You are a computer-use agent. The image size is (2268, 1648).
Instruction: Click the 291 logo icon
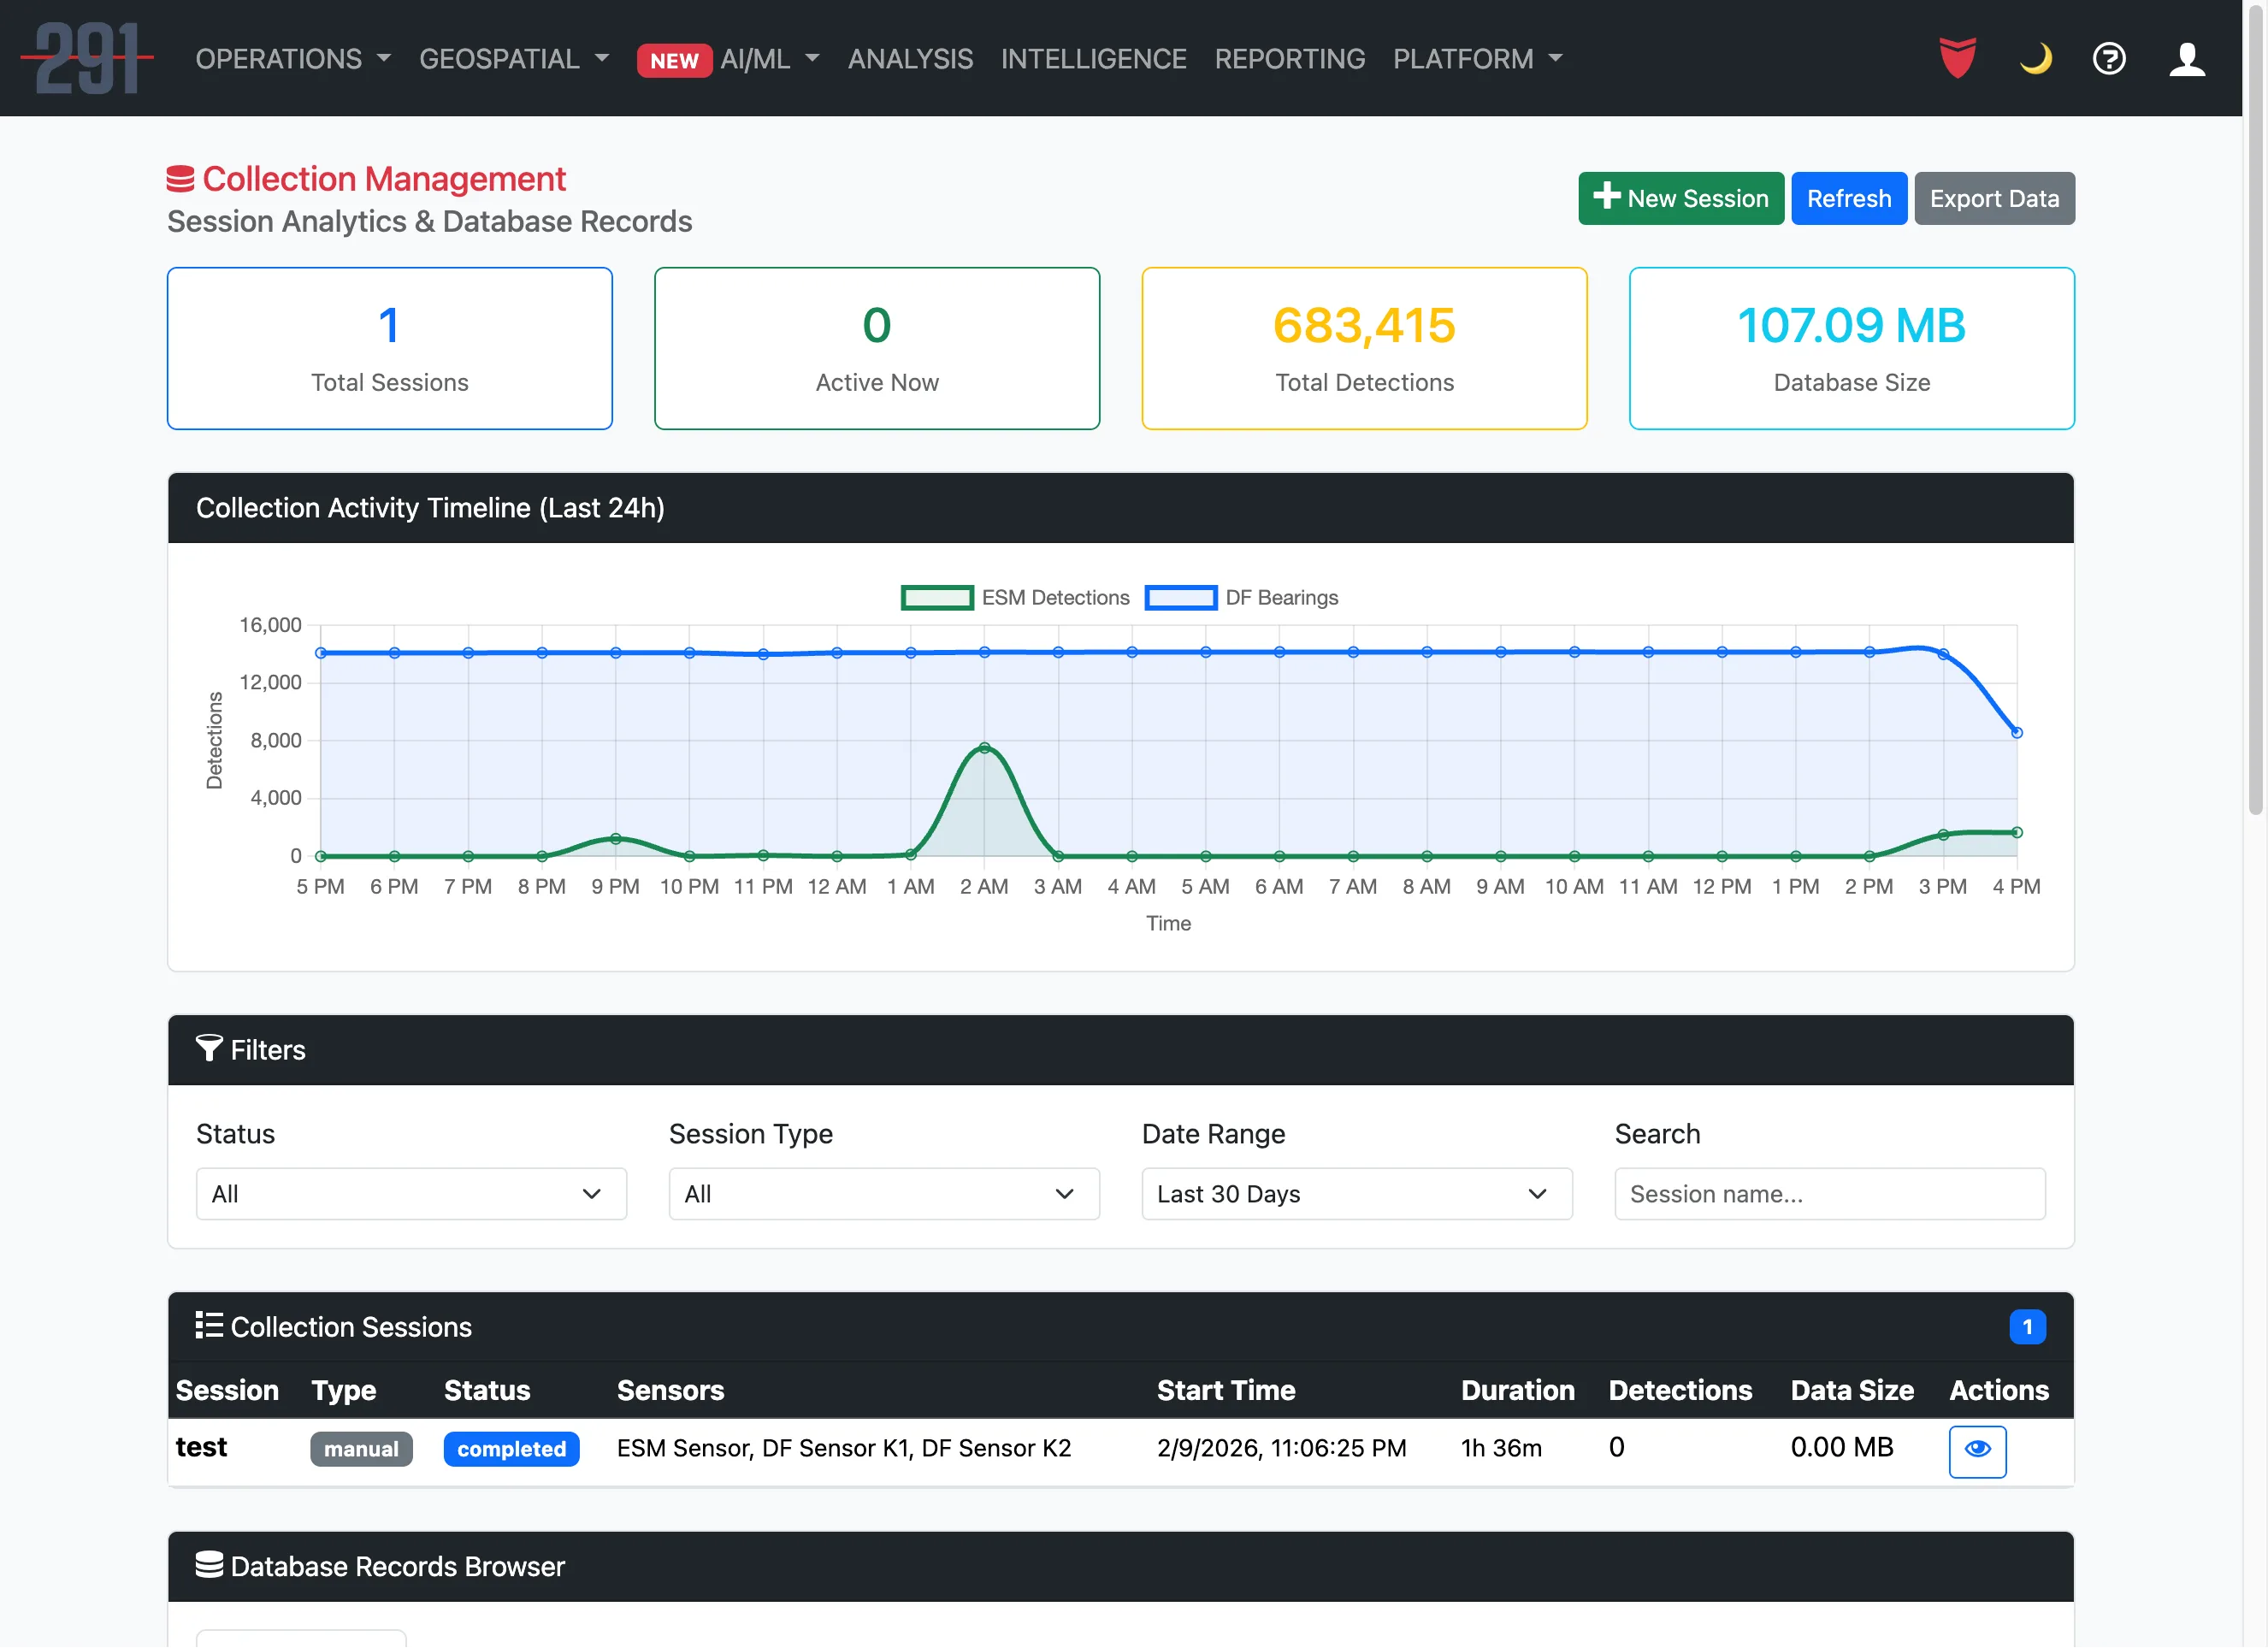tap(86, 57)
